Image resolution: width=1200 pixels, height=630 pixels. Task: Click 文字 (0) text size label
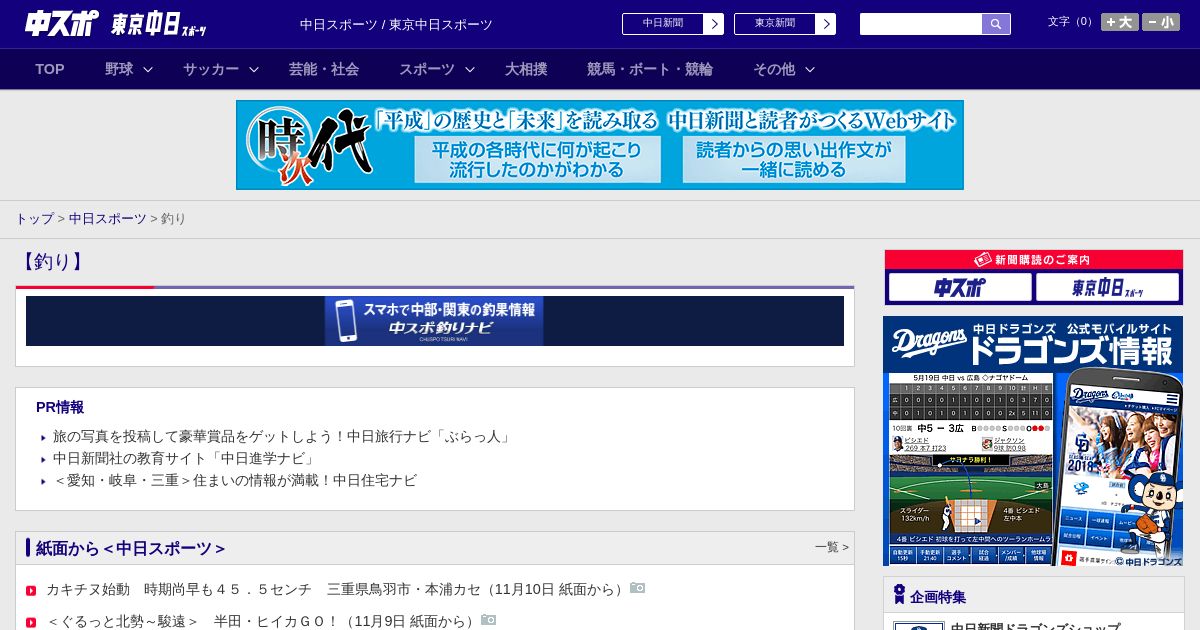(1072, 22)
